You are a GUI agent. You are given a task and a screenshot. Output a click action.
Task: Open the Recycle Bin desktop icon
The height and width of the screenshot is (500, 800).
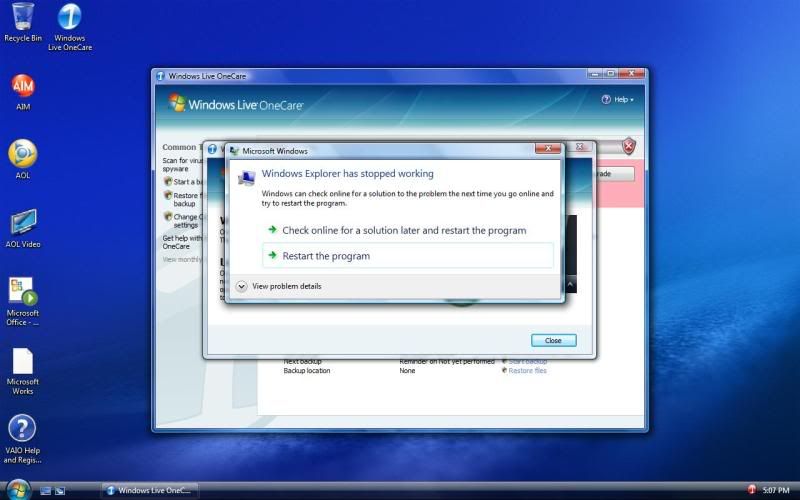click(23, 22)
